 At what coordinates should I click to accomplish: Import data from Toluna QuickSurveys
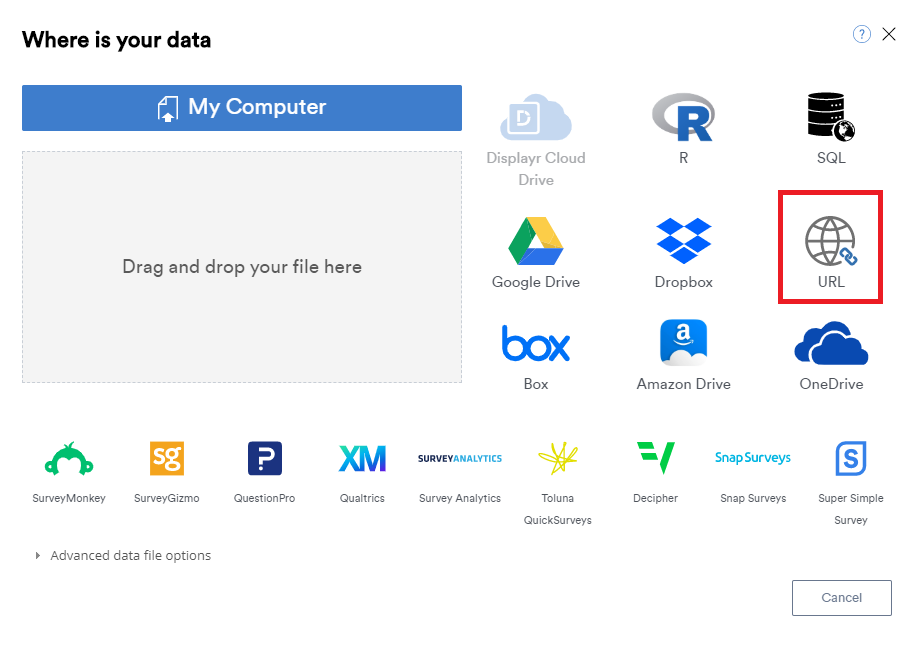click(557, 458)
